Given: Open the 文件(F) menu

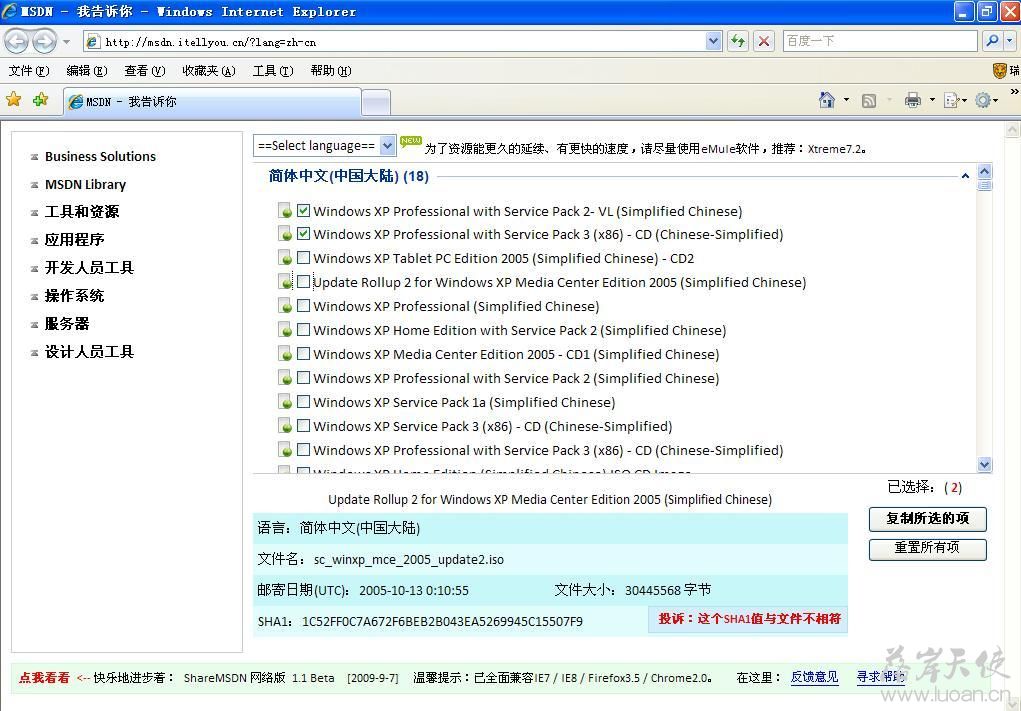Looking at the screenshot, I should point(29,70).
